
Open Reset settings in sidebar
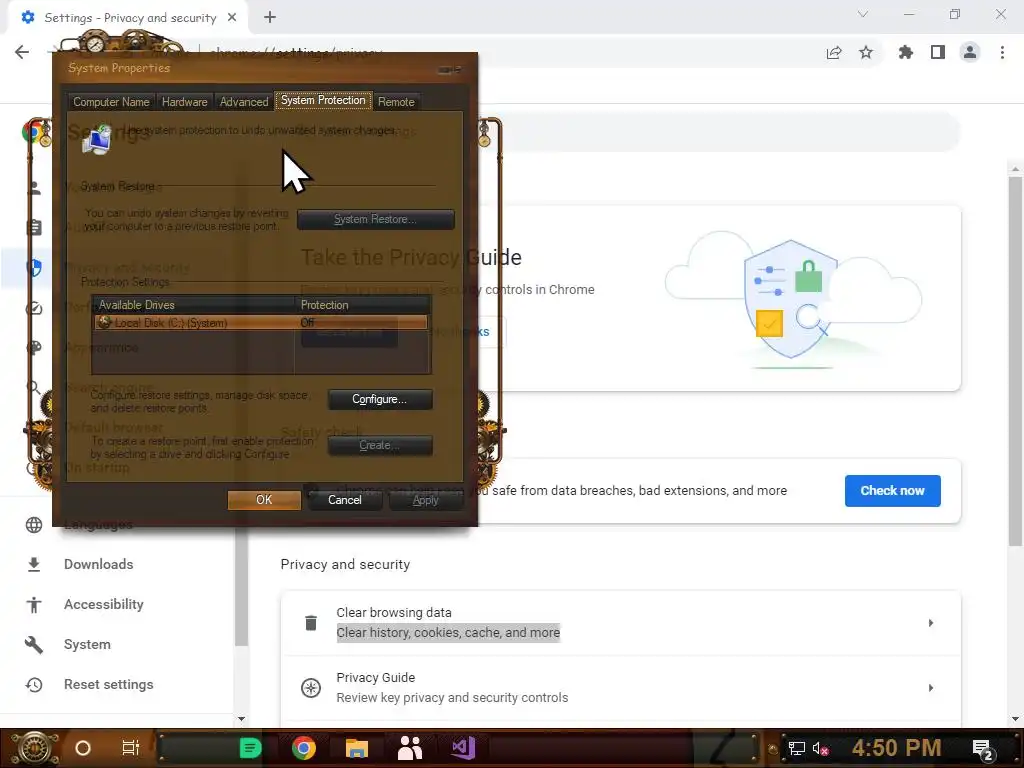pos(108,684)
